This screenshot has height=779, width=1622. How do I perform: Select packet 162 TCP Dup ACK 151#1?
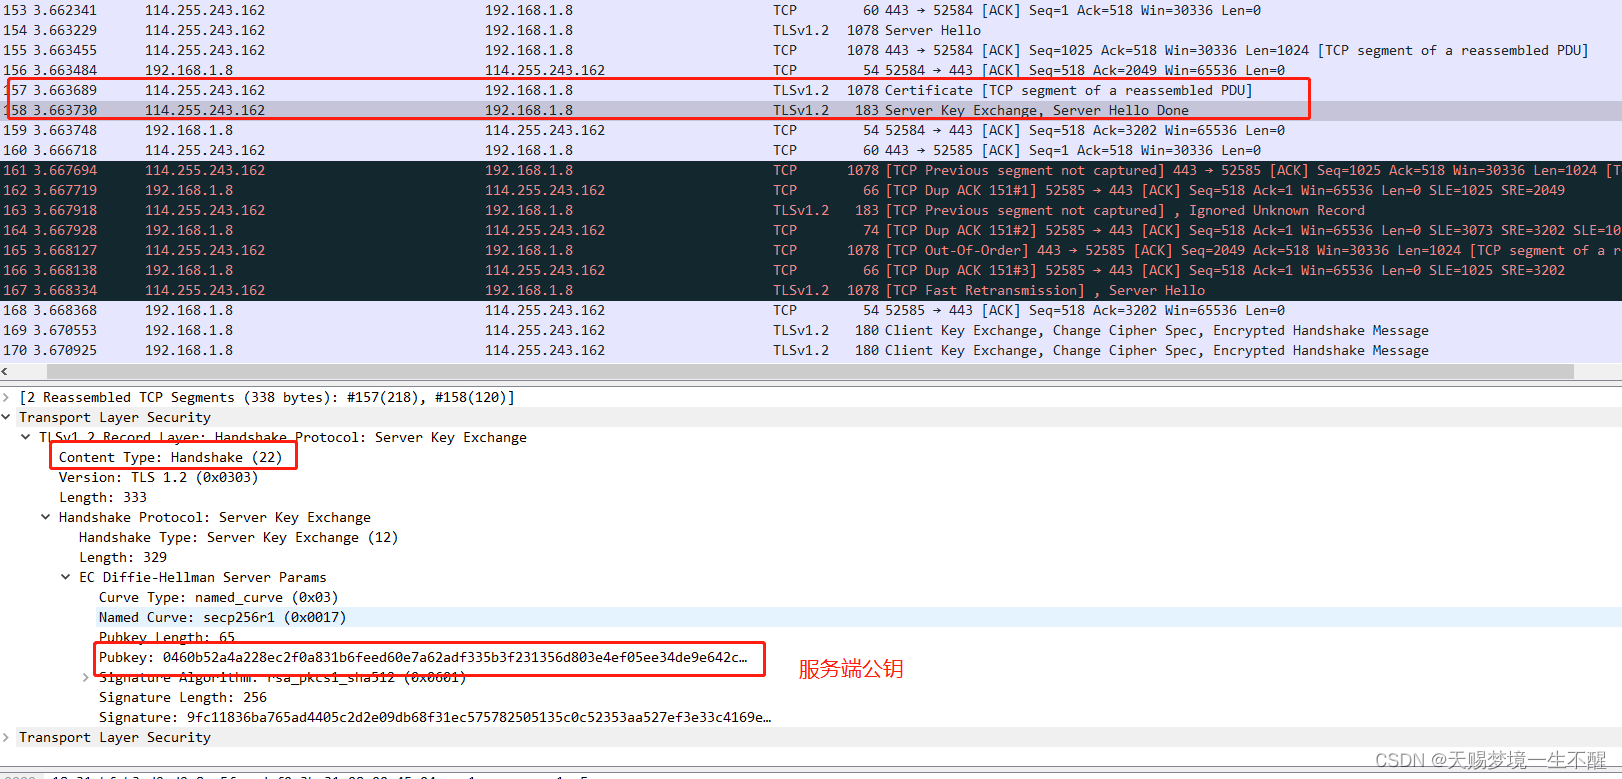click(x=811, y=190)
